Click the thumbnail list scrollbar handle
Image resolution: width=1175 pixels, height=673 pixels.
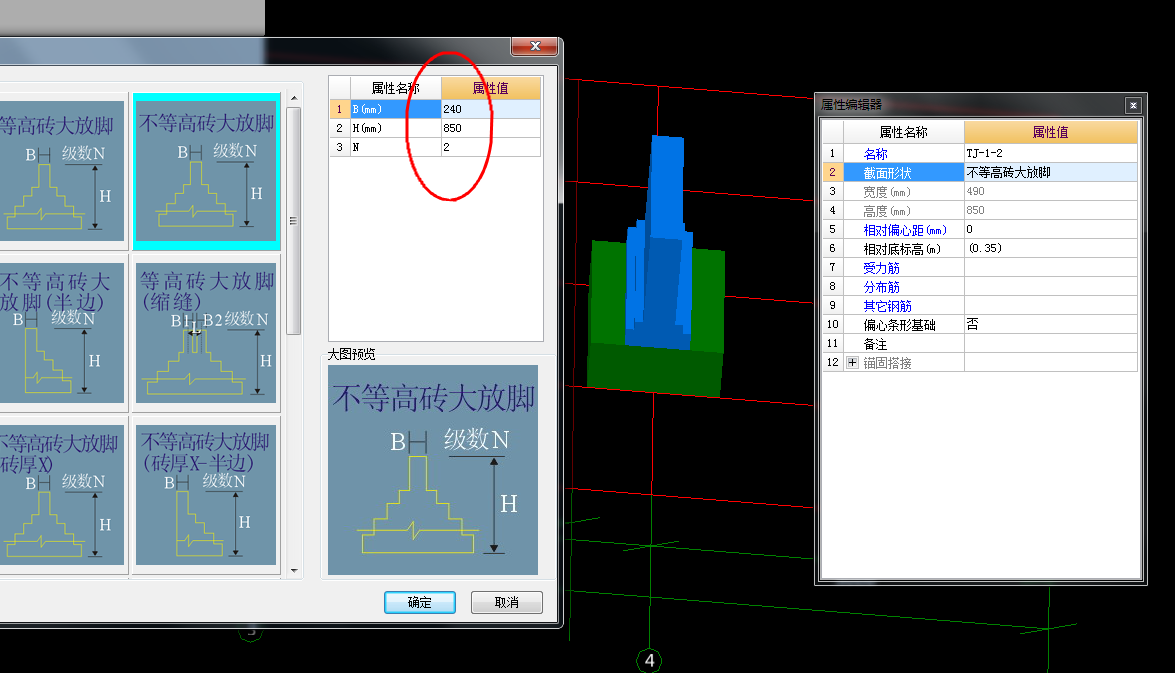294,221
